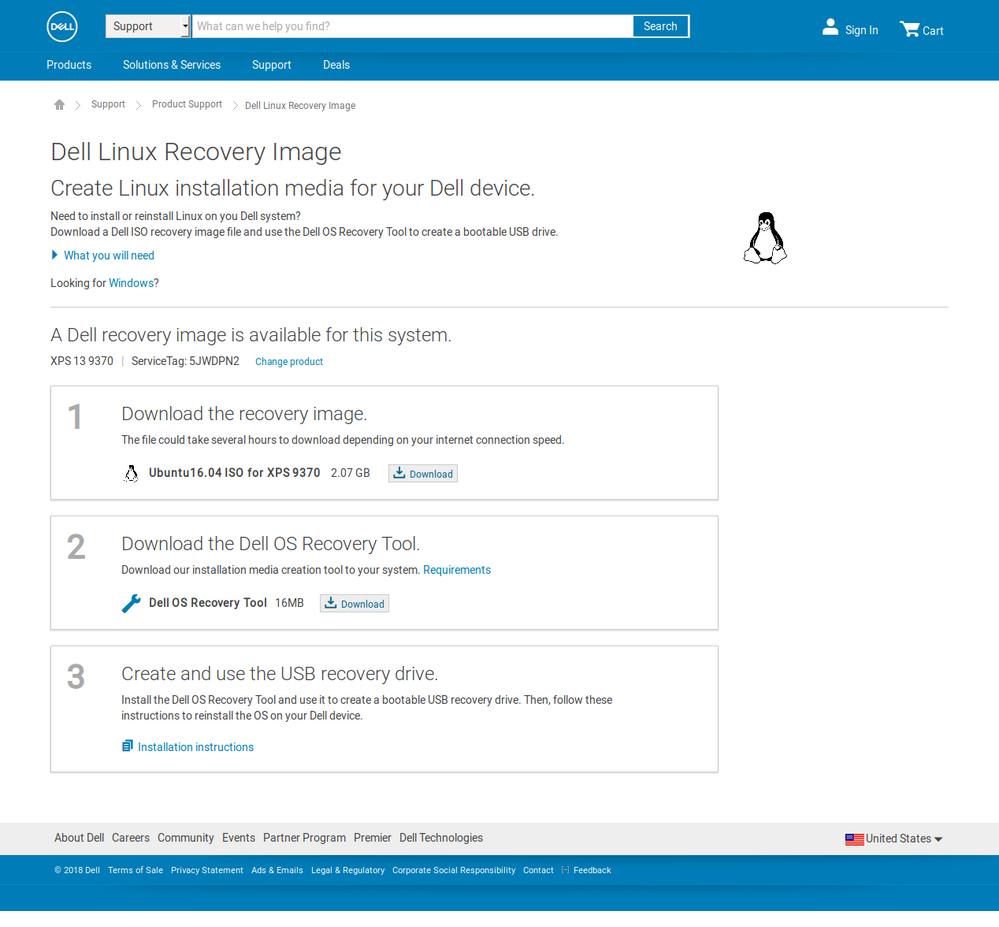Click the book icon beside Installation instructions

[x=127, y=745]
